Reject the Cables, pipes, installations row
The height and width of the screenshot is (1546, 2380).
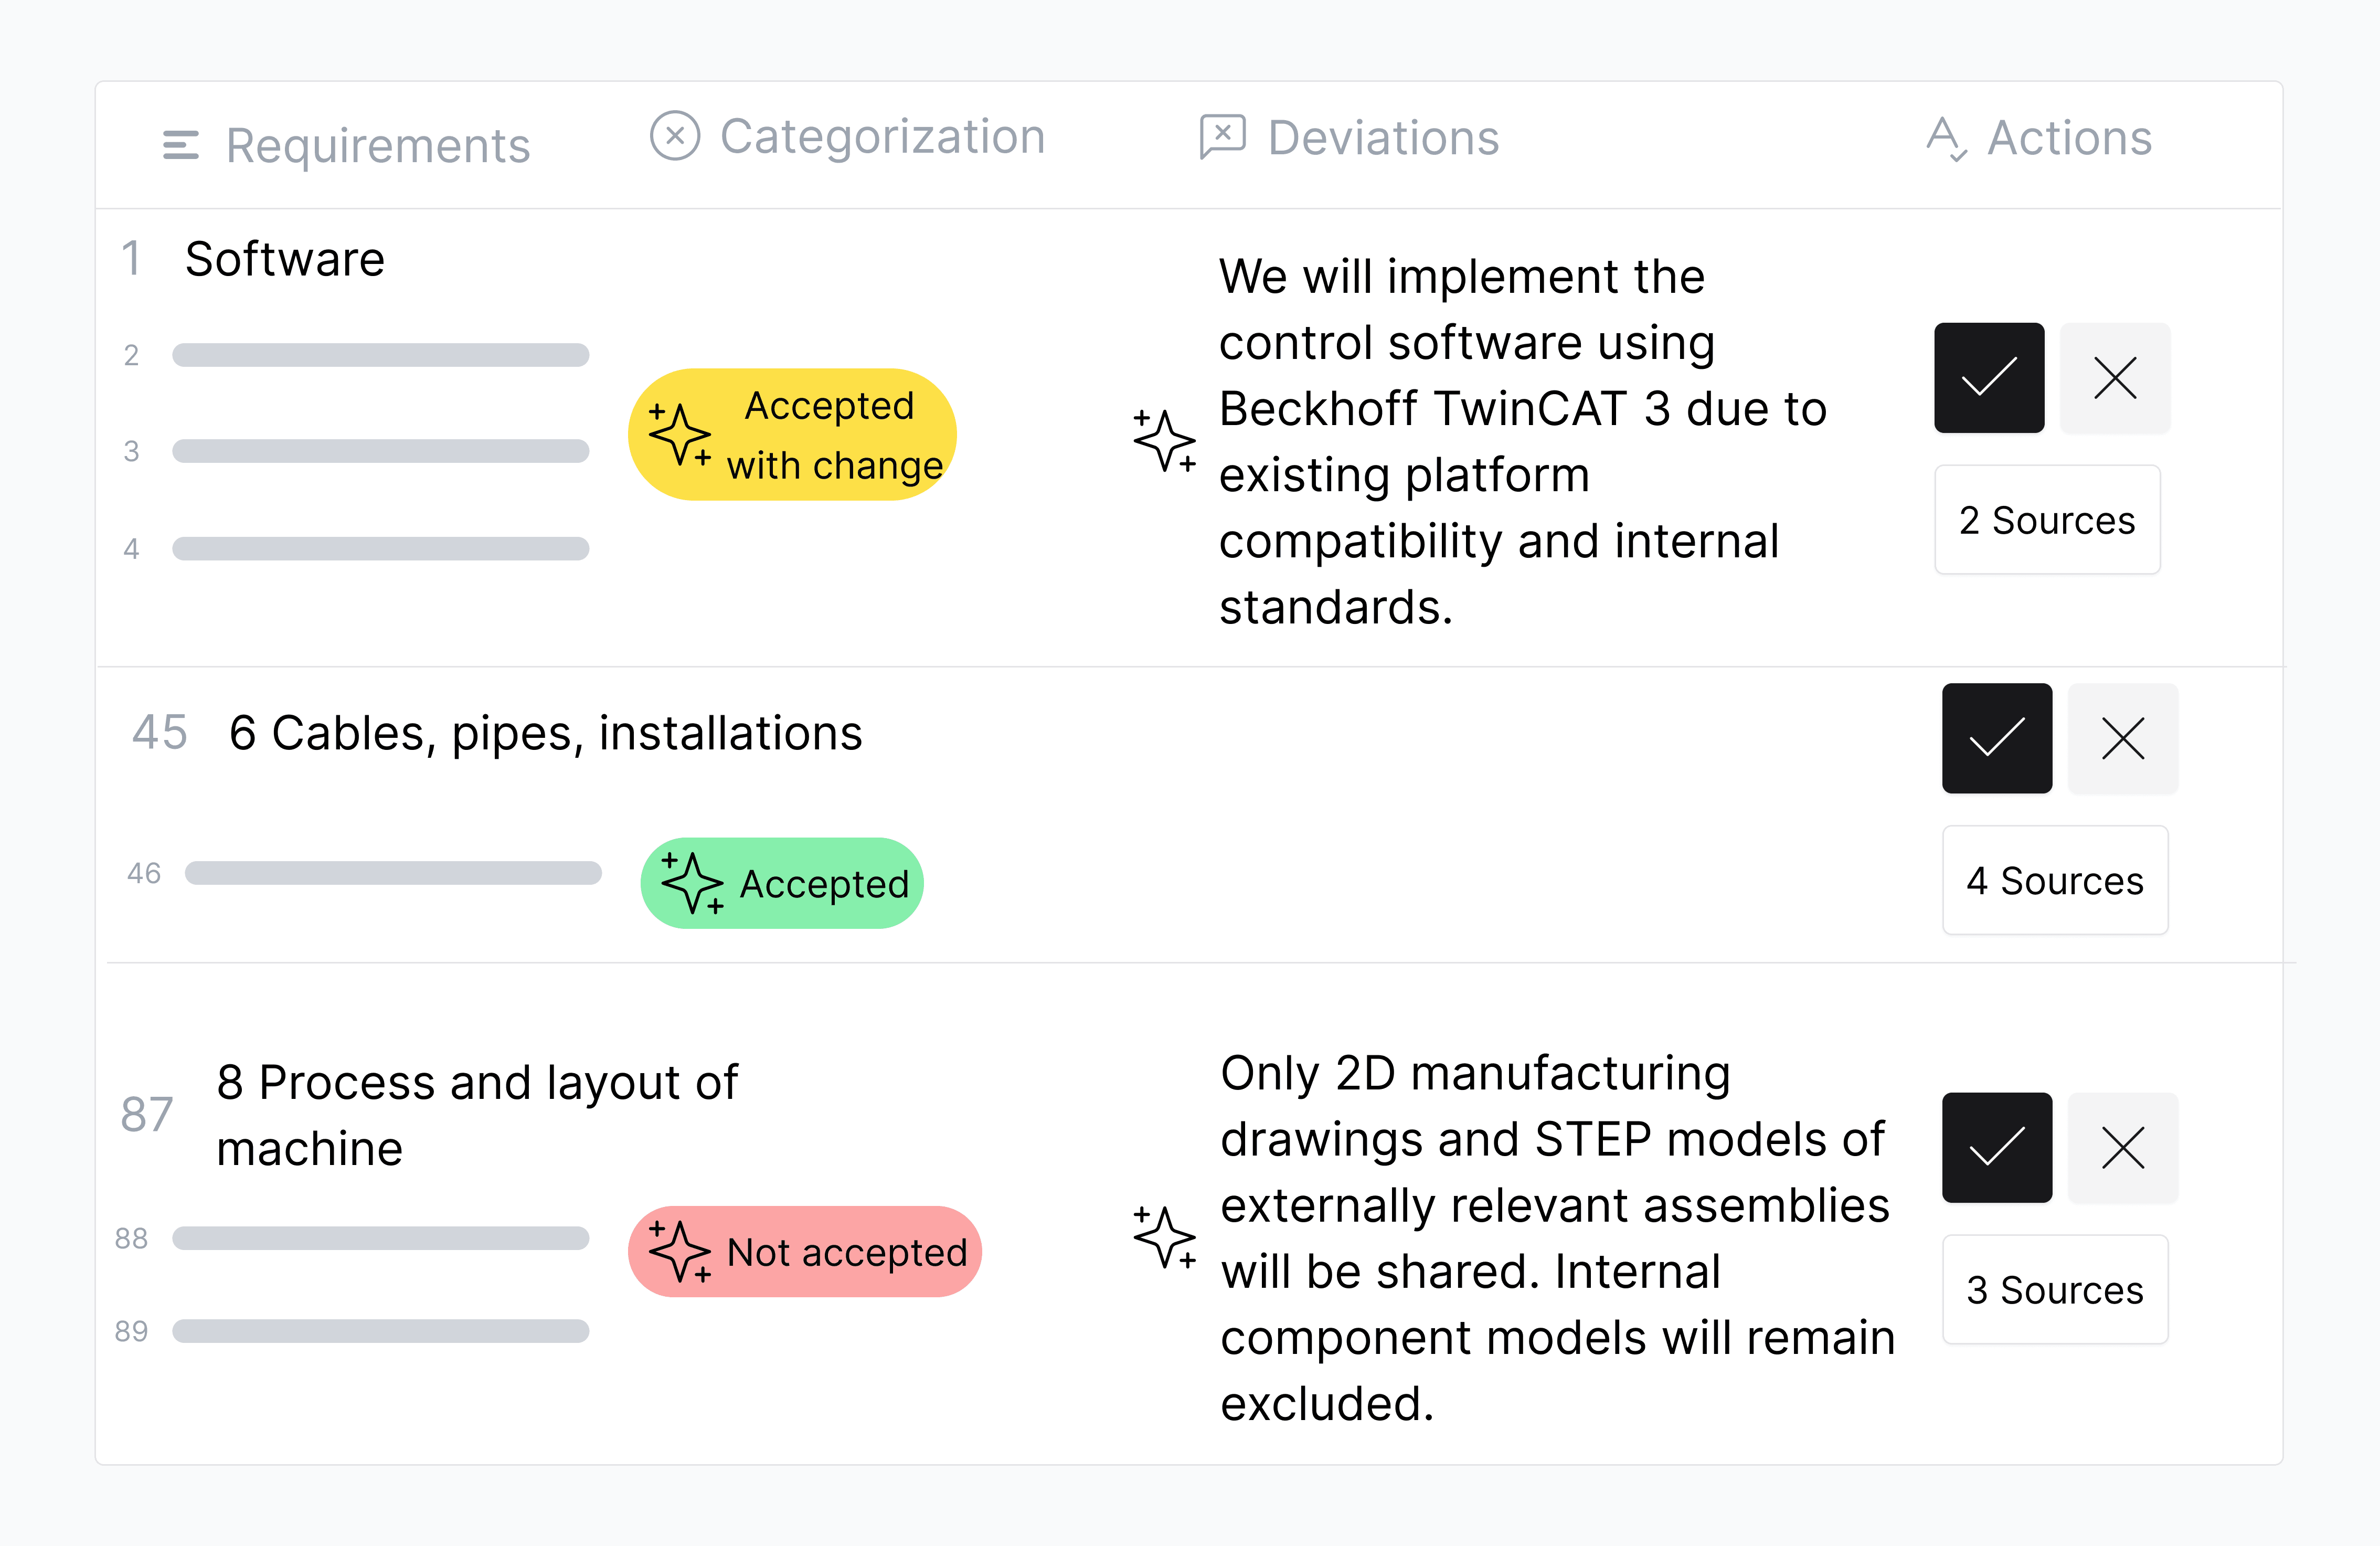point(2122,738)
